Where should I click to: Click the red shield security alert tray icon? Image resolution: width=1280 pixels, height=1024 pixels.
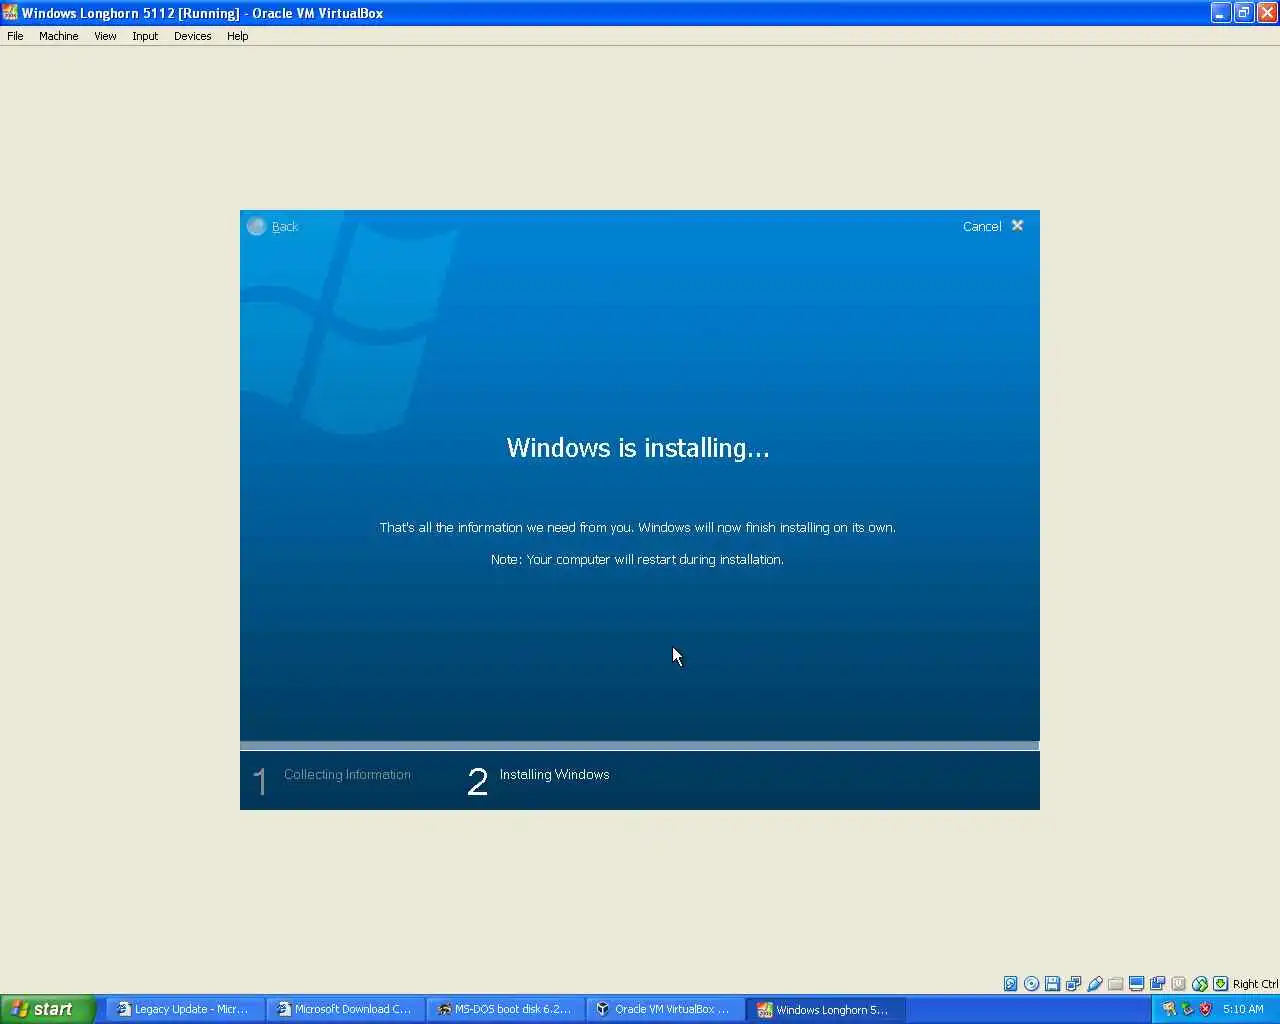1205,1009
